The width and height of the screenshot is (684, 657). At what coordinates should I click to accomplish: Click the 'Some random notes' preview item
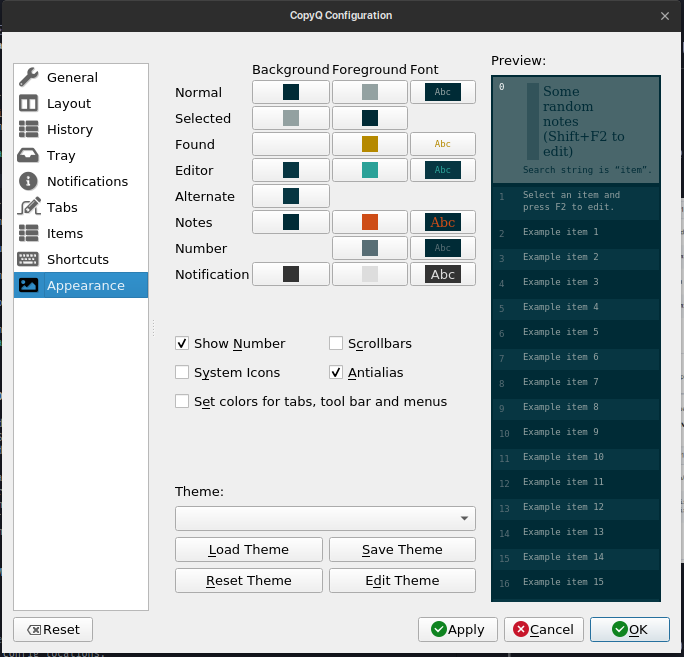[576, 130]
